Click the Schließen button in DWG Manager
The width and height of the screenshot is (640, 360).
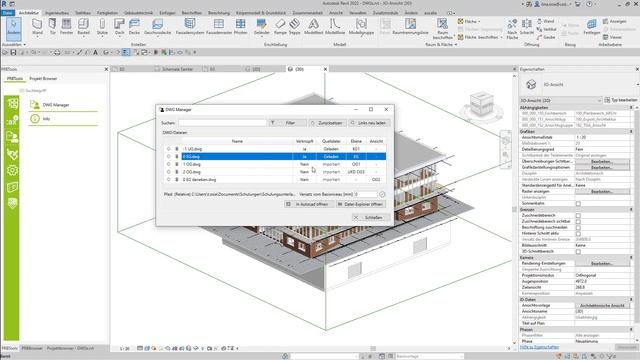(x=370, y=218)
